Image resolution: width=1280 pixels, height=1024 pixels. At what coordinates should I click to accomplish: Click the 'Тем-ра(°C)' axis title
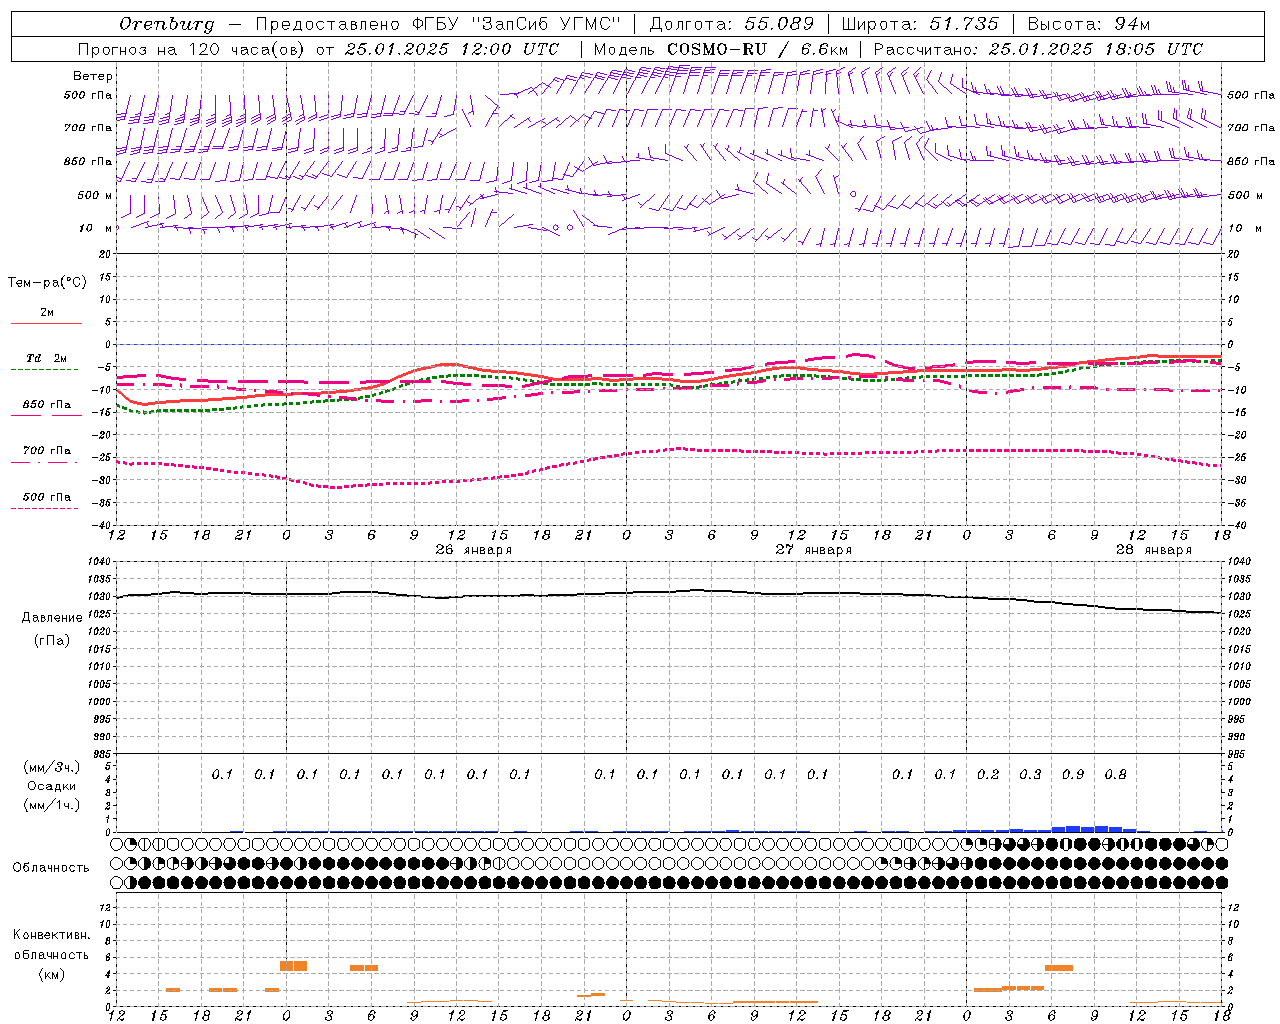click(x=47, y=283)
